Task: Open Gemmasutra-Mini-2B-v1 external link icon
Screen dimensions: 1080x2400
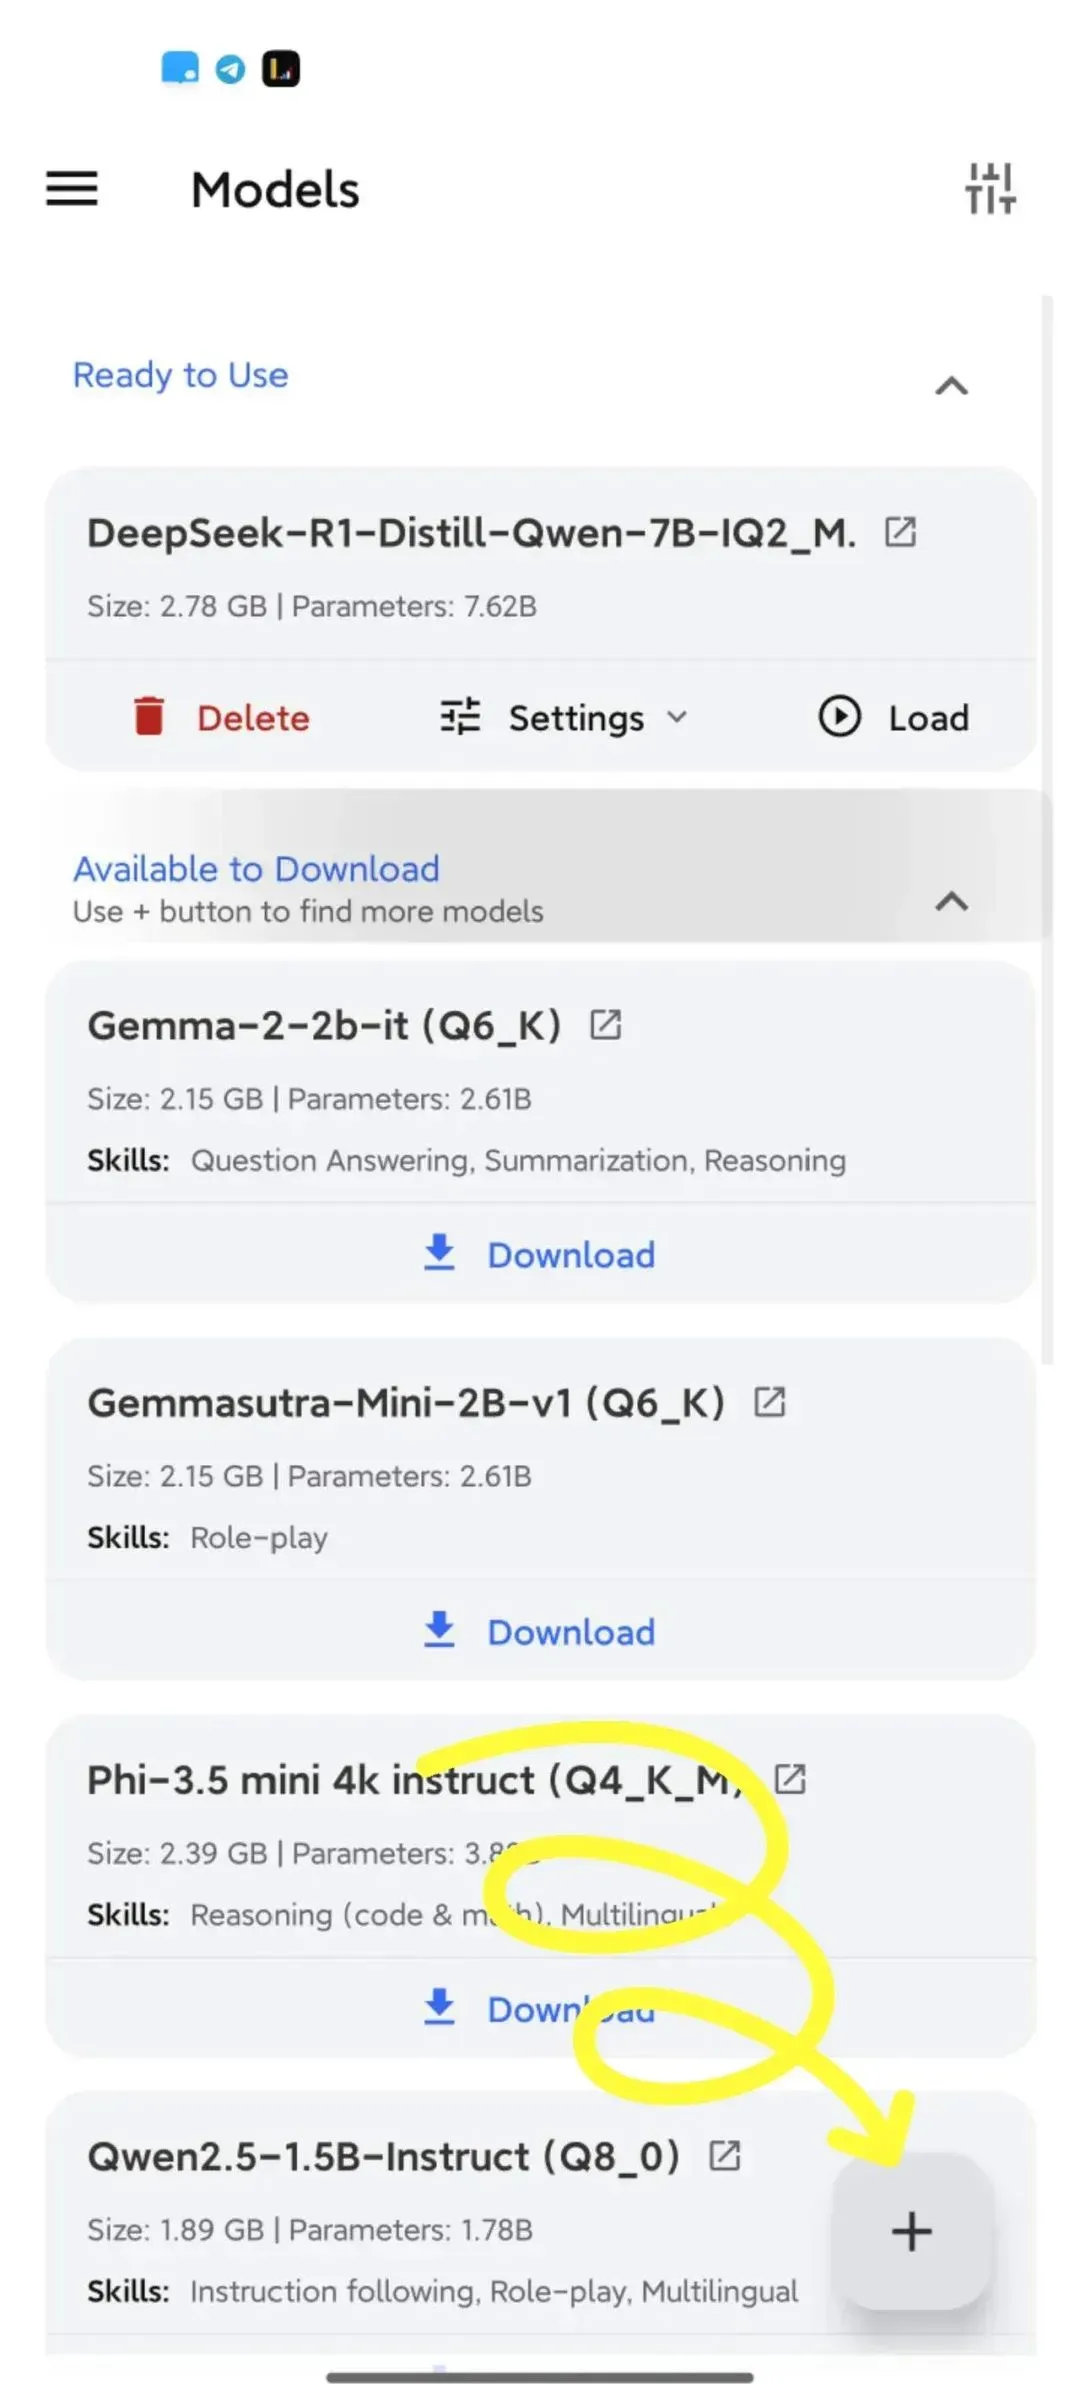Action: [x=769, y=1402]
